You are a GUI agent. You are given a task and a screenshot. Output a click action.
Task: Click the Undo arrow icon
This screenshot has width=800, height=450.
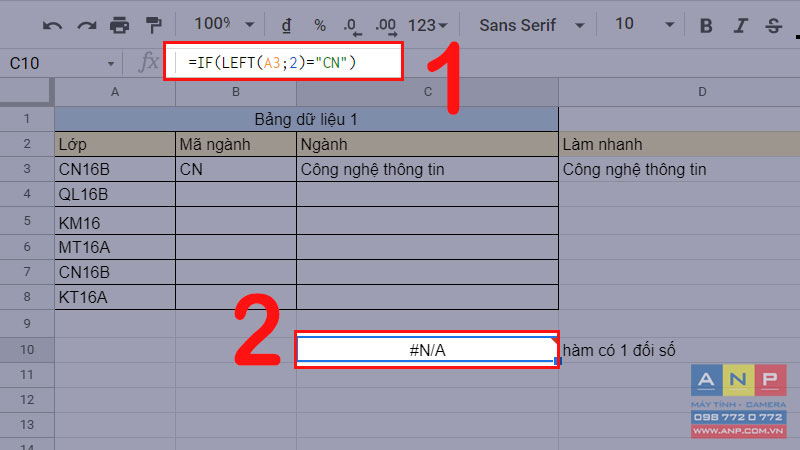coord(52,25)
